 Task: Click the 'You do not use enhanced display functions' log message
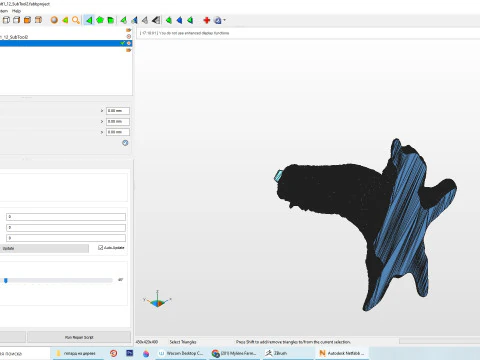click(194, 33)
